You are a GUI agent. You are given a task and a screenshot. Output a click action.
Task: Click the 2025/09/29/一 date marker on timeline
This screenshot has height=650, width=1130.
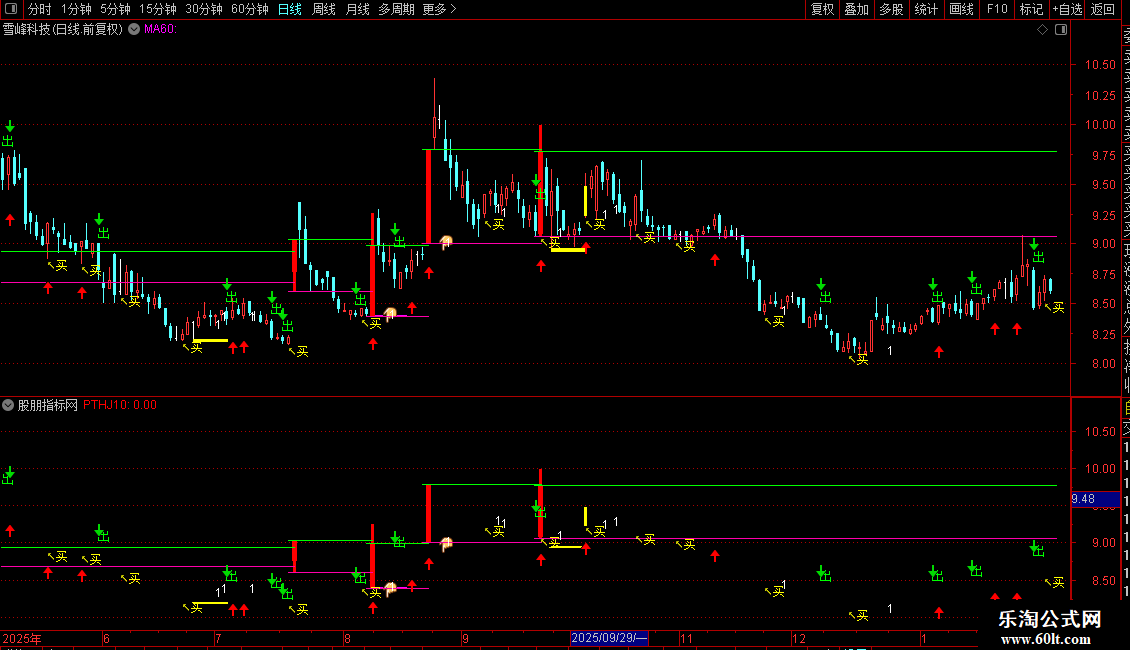[x=609, y=638]
